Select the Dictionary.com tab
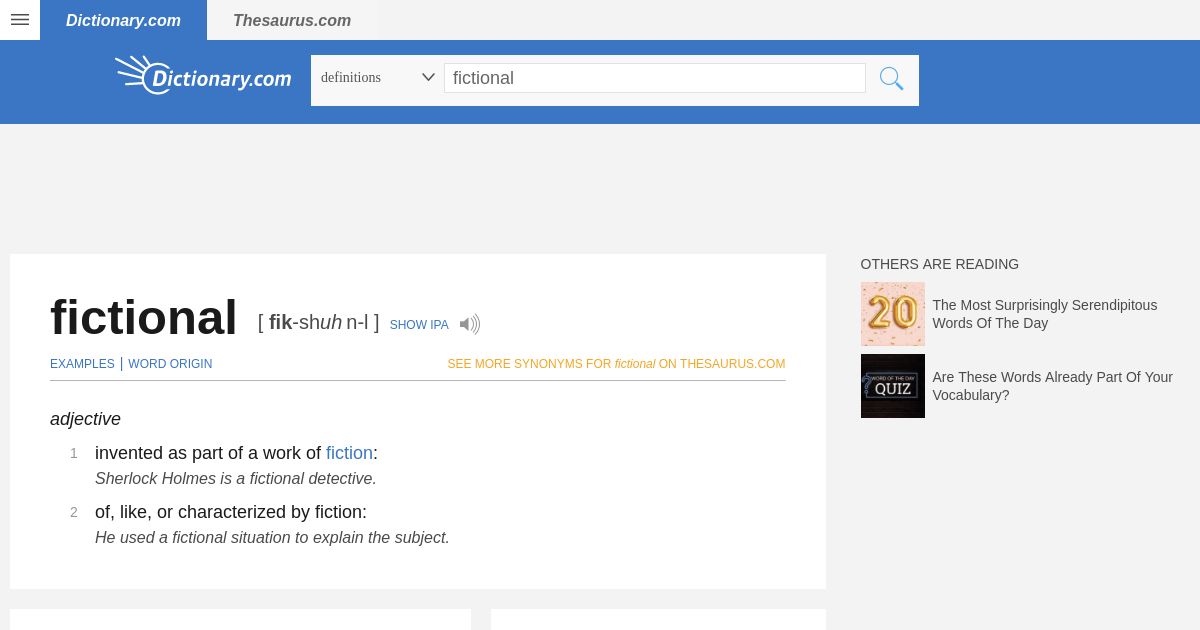The width and height of the screenshot is (1200, 630). pyautogui.click(x=123, y=20)
